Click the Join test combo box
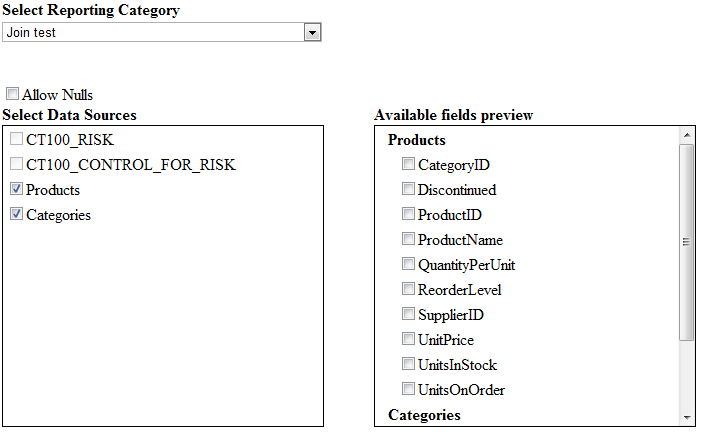 pyautogui.click(x=162, y=32)
